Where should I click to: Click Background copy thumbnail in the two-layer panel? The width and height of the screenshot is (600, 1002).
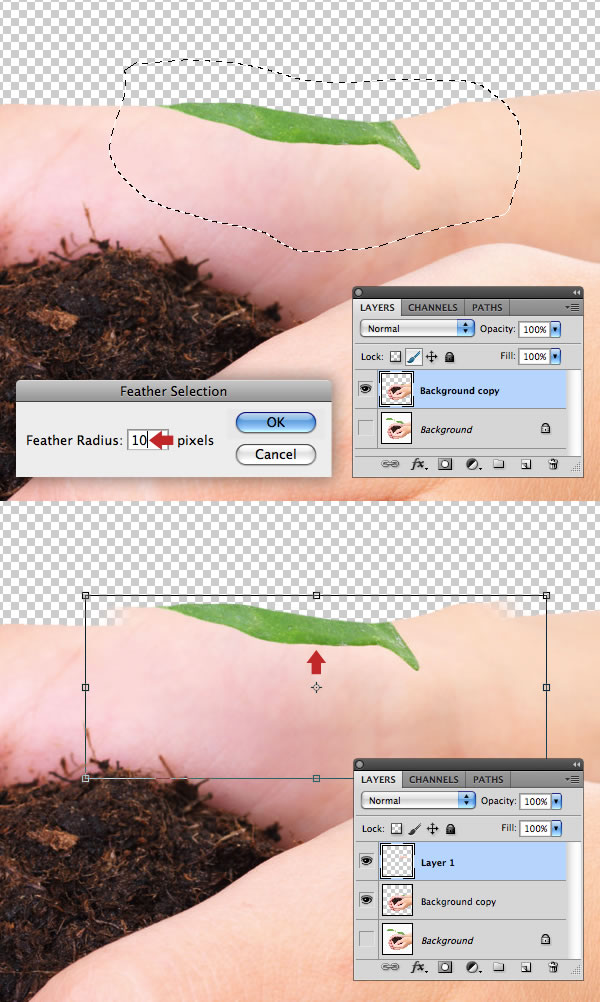coord(396,389)
